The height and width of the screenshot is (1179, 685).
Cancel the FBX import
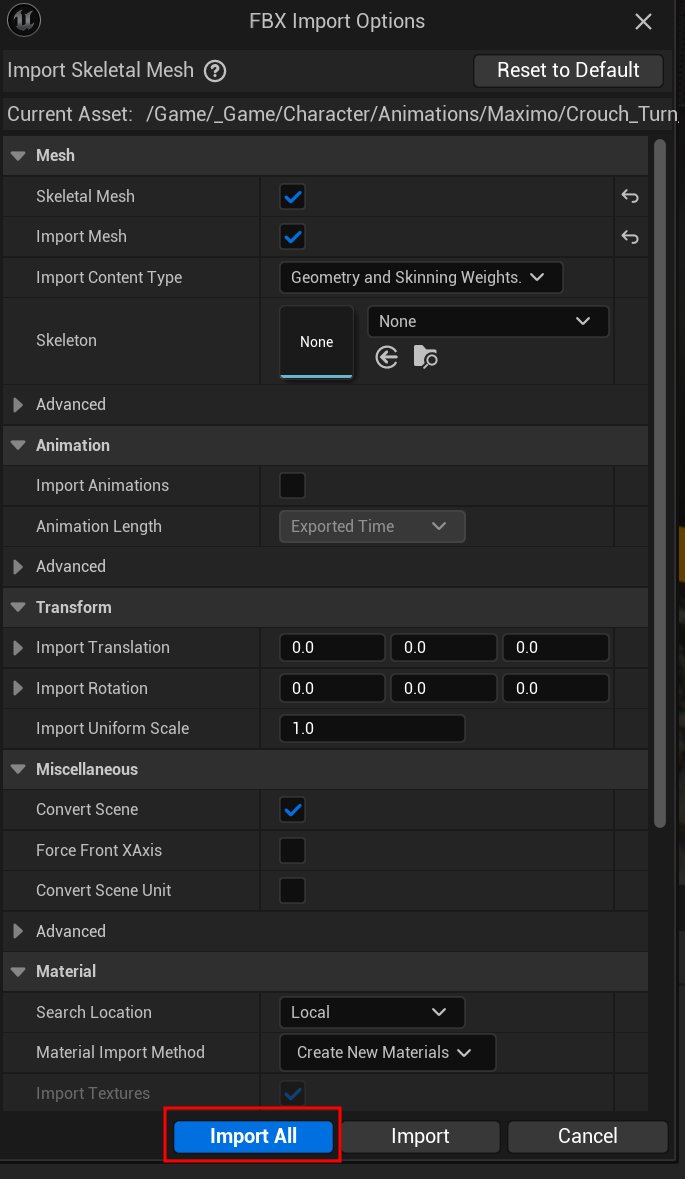(x=588, y=1136)
